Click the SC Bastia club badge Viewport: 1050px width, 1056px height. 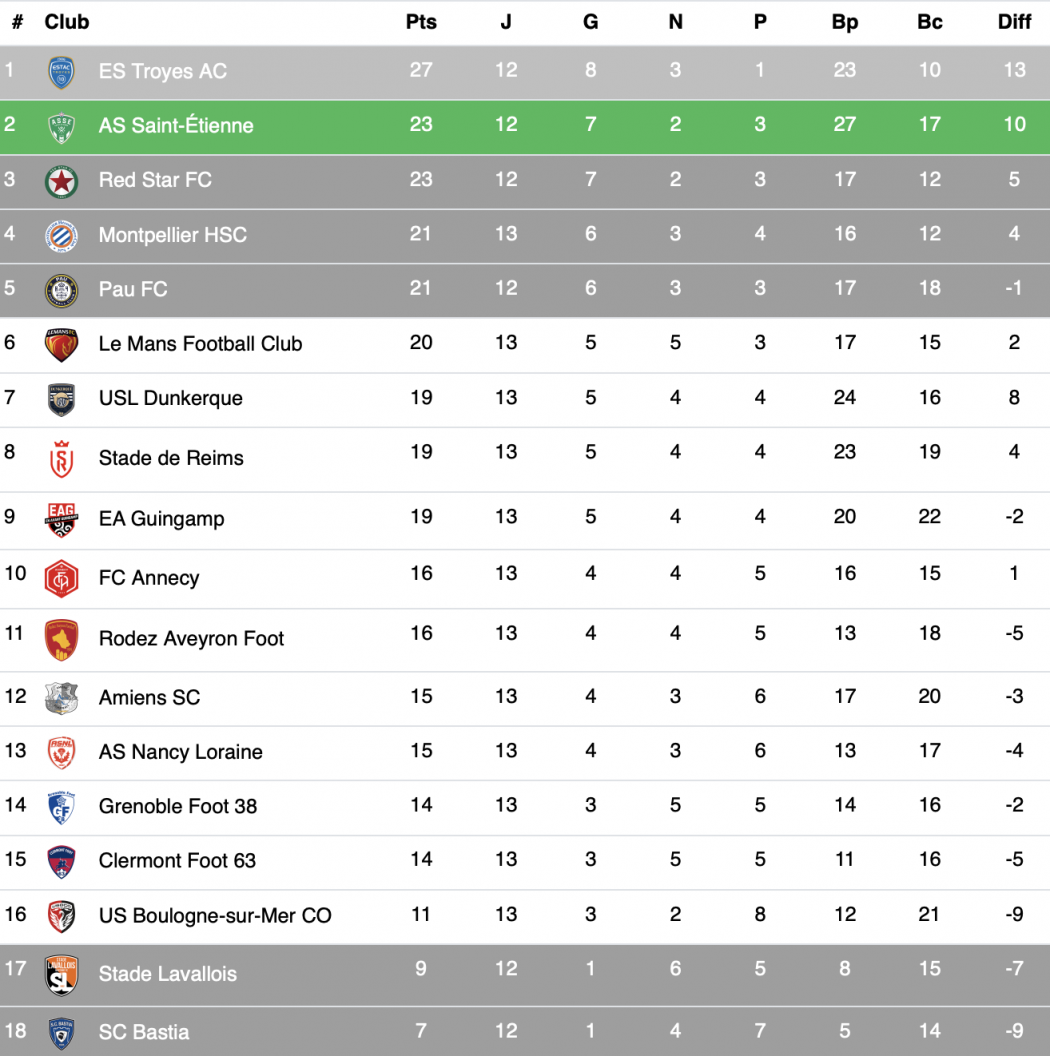pos(62,1033)
